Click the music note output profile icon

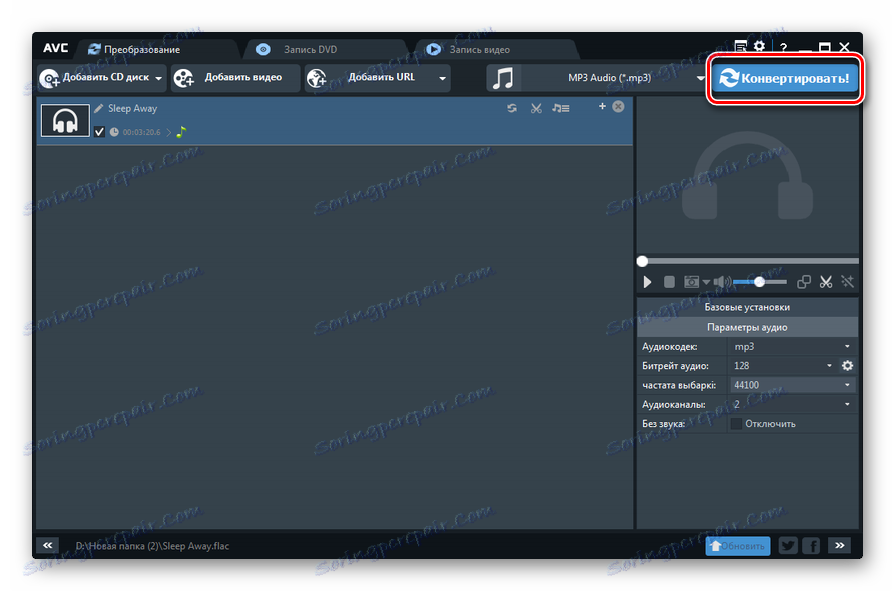click(x=503, y=78)
